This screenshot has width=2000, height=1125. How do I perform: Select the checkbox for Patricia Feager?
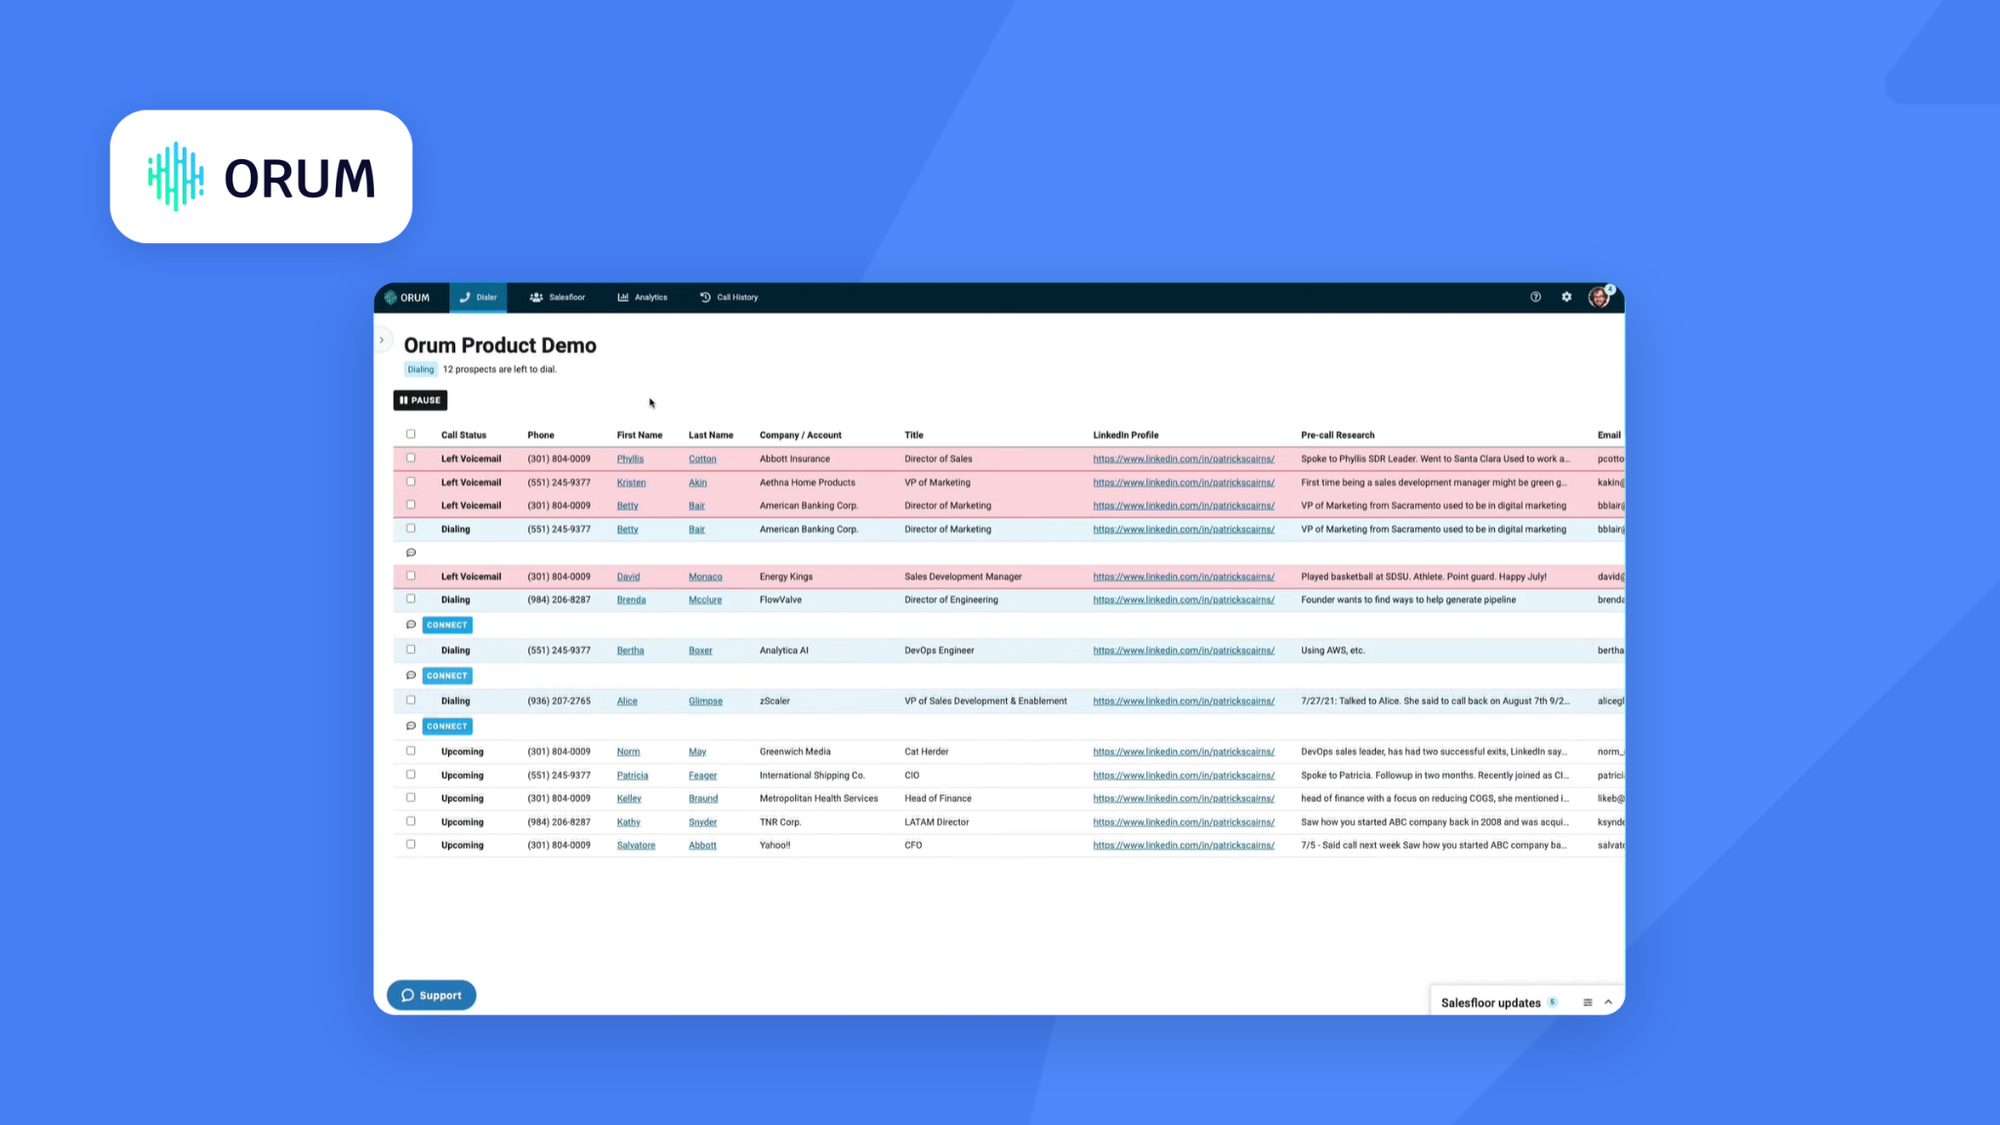click(x=411, y=775)
